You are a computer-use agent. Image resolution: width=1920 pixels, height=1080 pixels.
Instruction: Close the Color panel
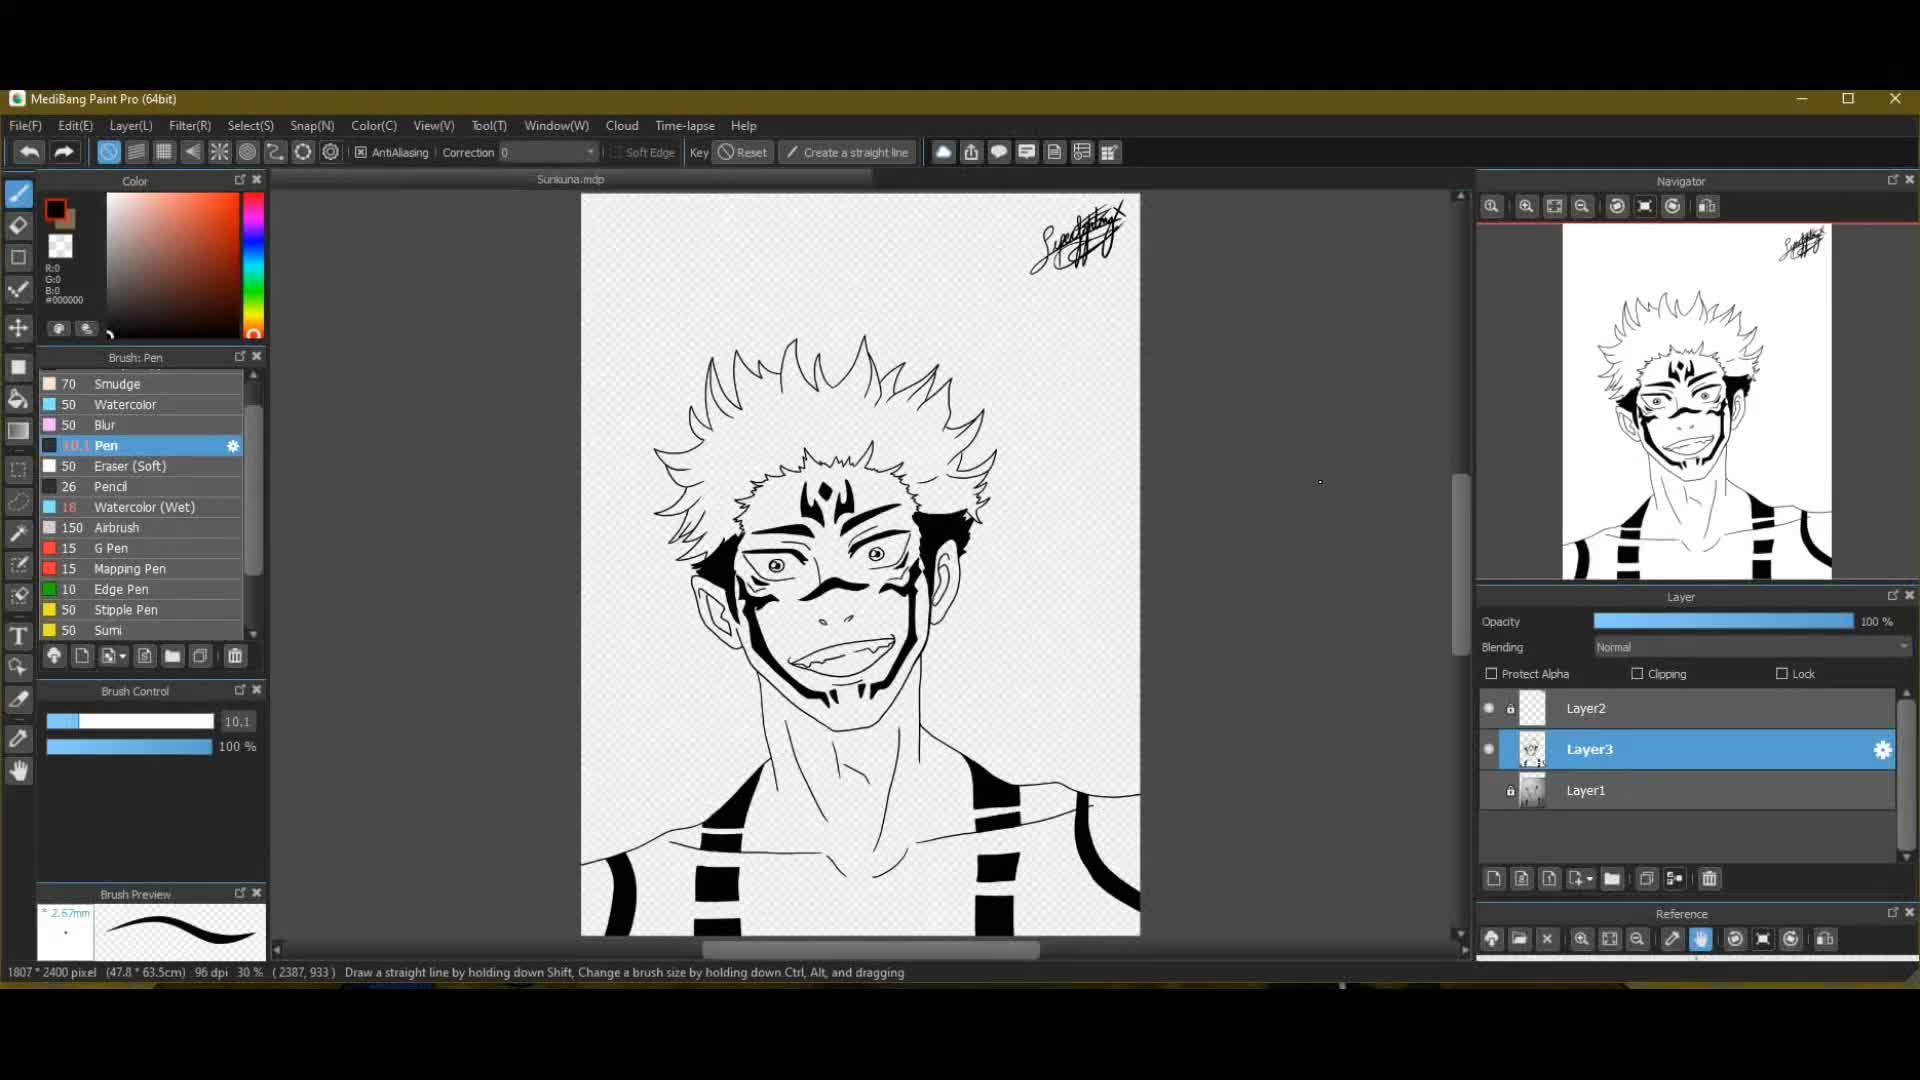tap(257, 180)
